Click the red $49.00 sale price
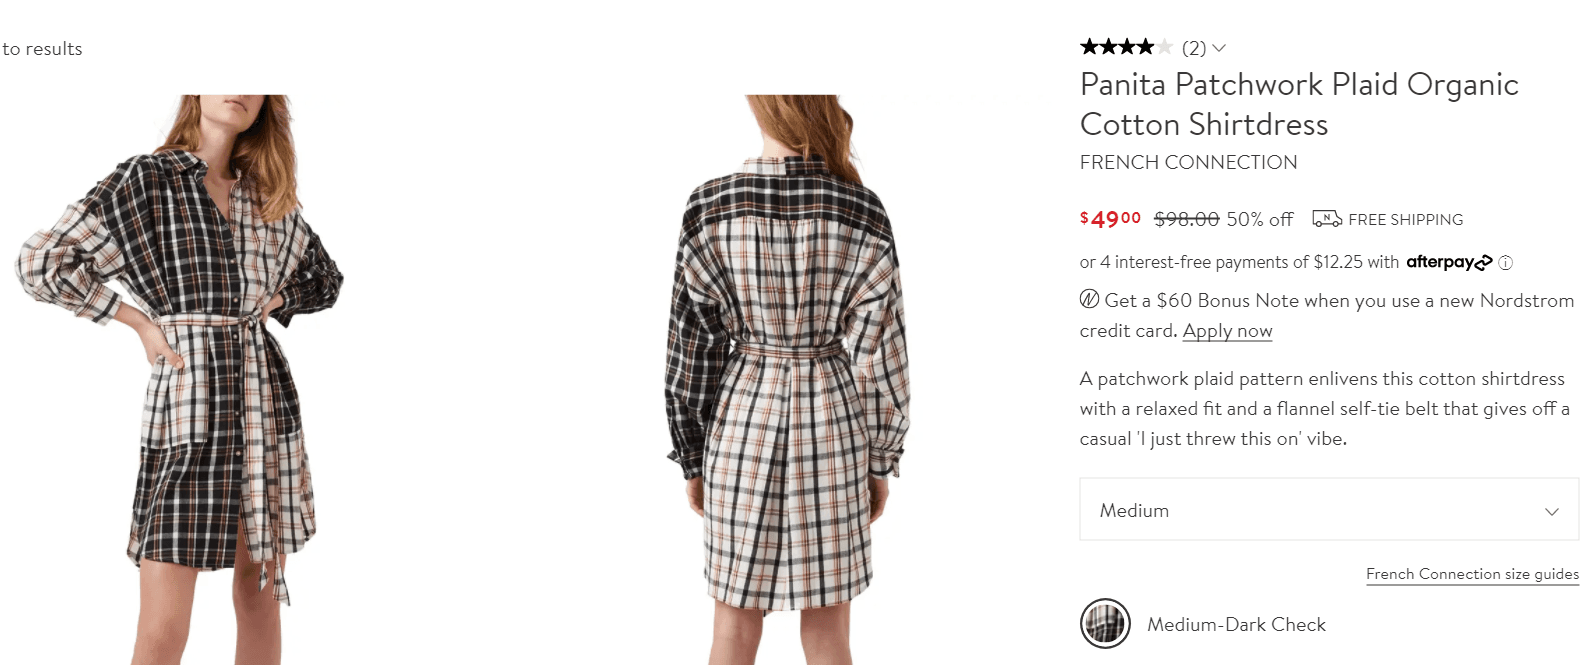The height and width of the screenshot is (665, 1592). click(1110, 219)
